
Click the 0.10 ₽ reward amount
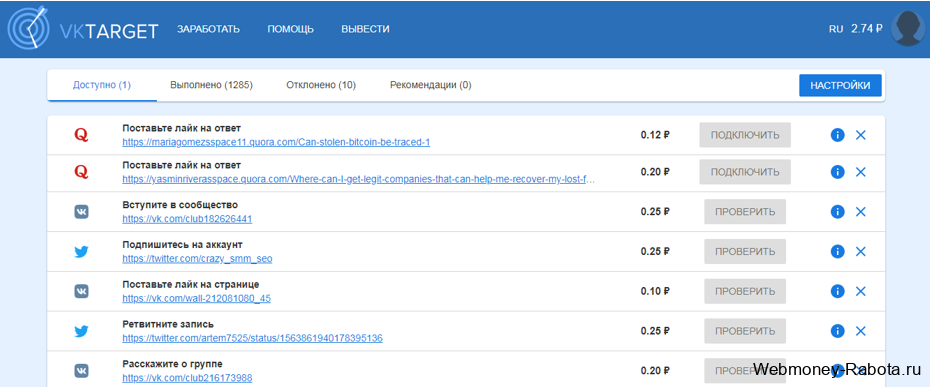coord(655,291)
